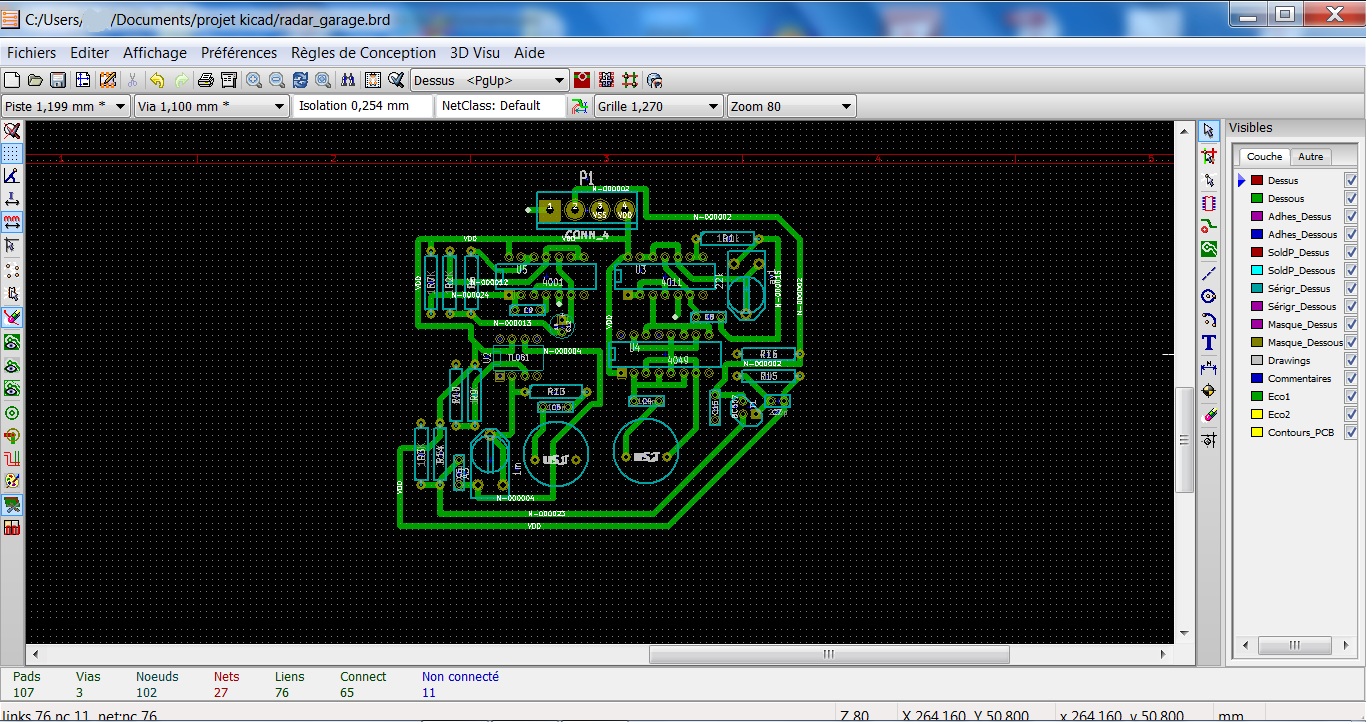This screenshot has height=724, width=1372.
Task: Select the Add module tool
Action: (x=1209, y=203)
